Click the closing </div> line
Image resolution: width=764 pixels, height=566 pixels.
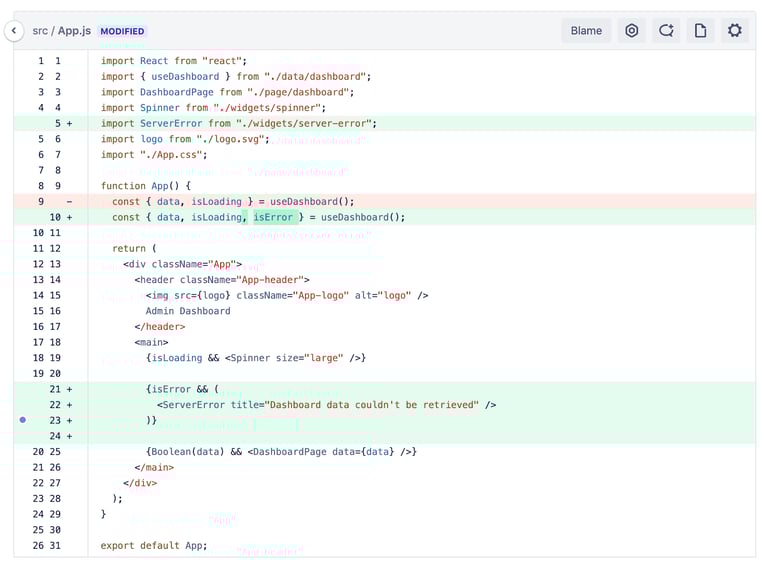[x=140, y=482]
